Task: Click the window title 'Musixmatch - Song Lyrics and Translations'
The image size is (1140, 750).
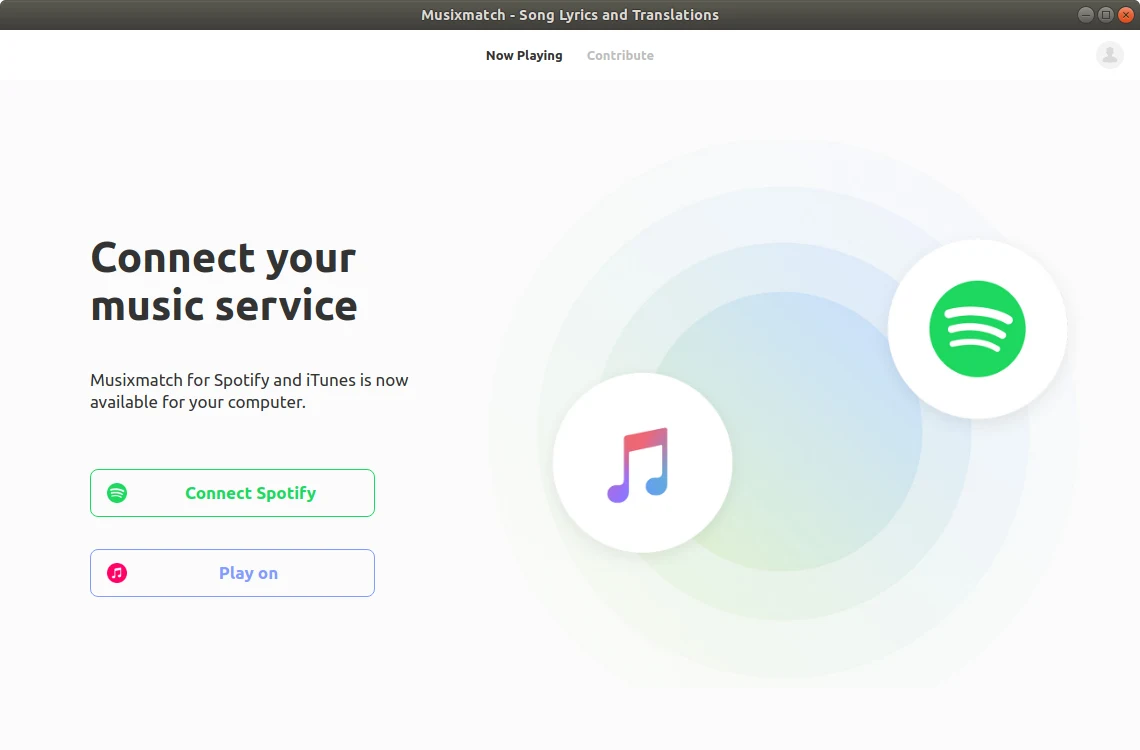Action: click(x=570, y=15)
